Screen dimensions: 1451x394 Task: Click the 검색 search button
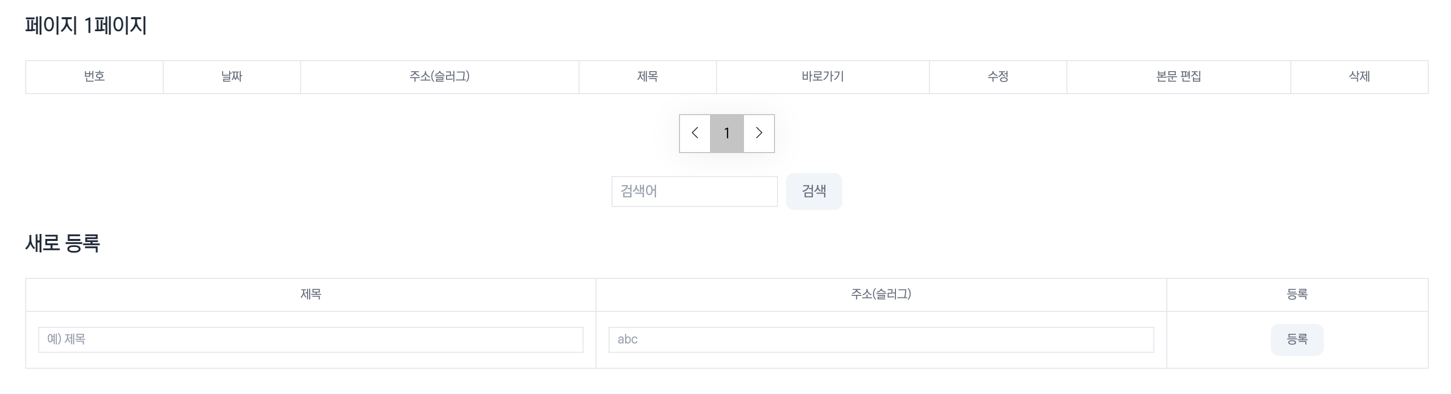click(814, 191)
